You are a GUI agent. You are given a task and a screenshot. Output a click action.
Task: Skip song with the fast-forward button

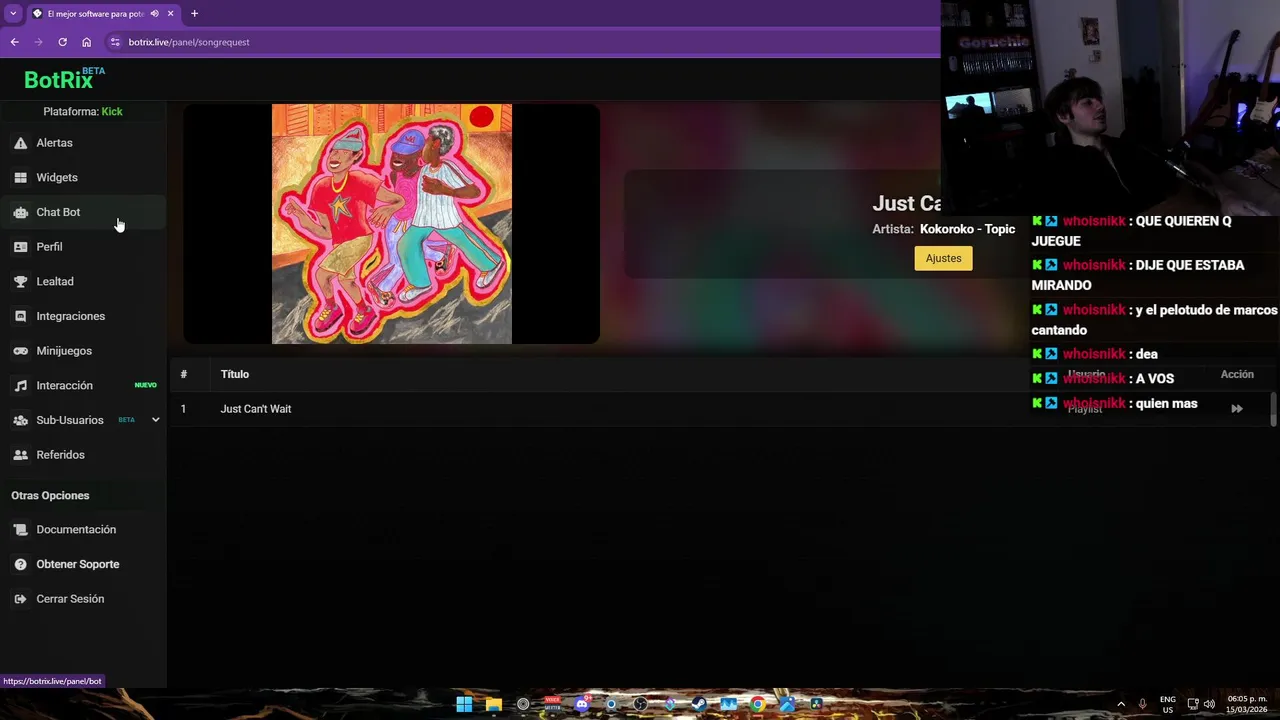[1237, 409]
